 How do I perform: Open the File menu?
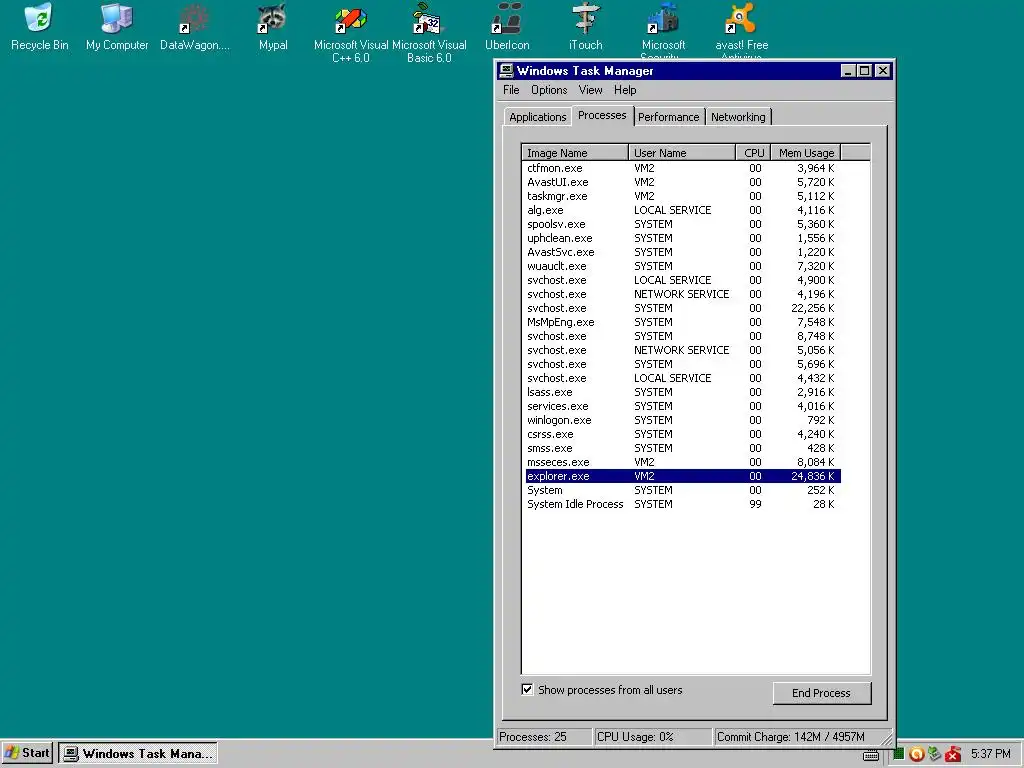coord(511,90)
